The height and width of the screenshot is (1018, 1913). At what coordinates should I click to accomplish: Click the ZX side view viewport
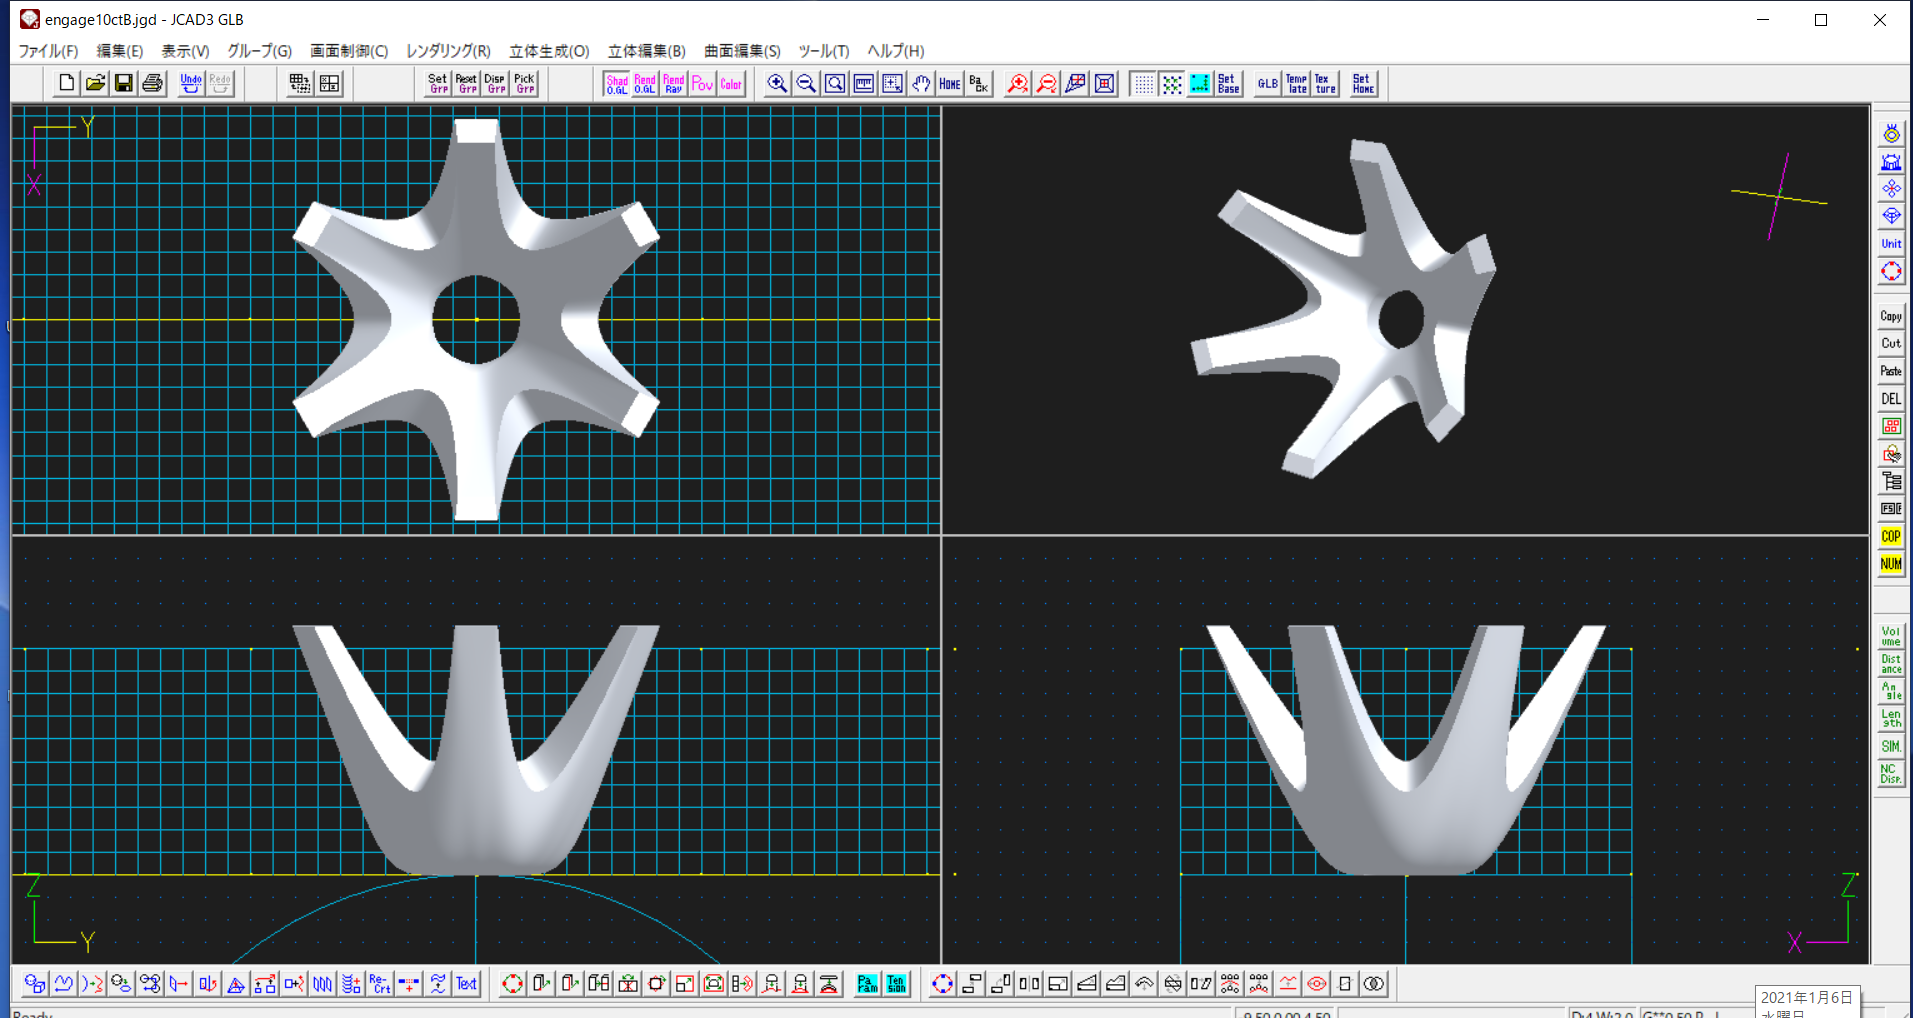pos(1405,750)
